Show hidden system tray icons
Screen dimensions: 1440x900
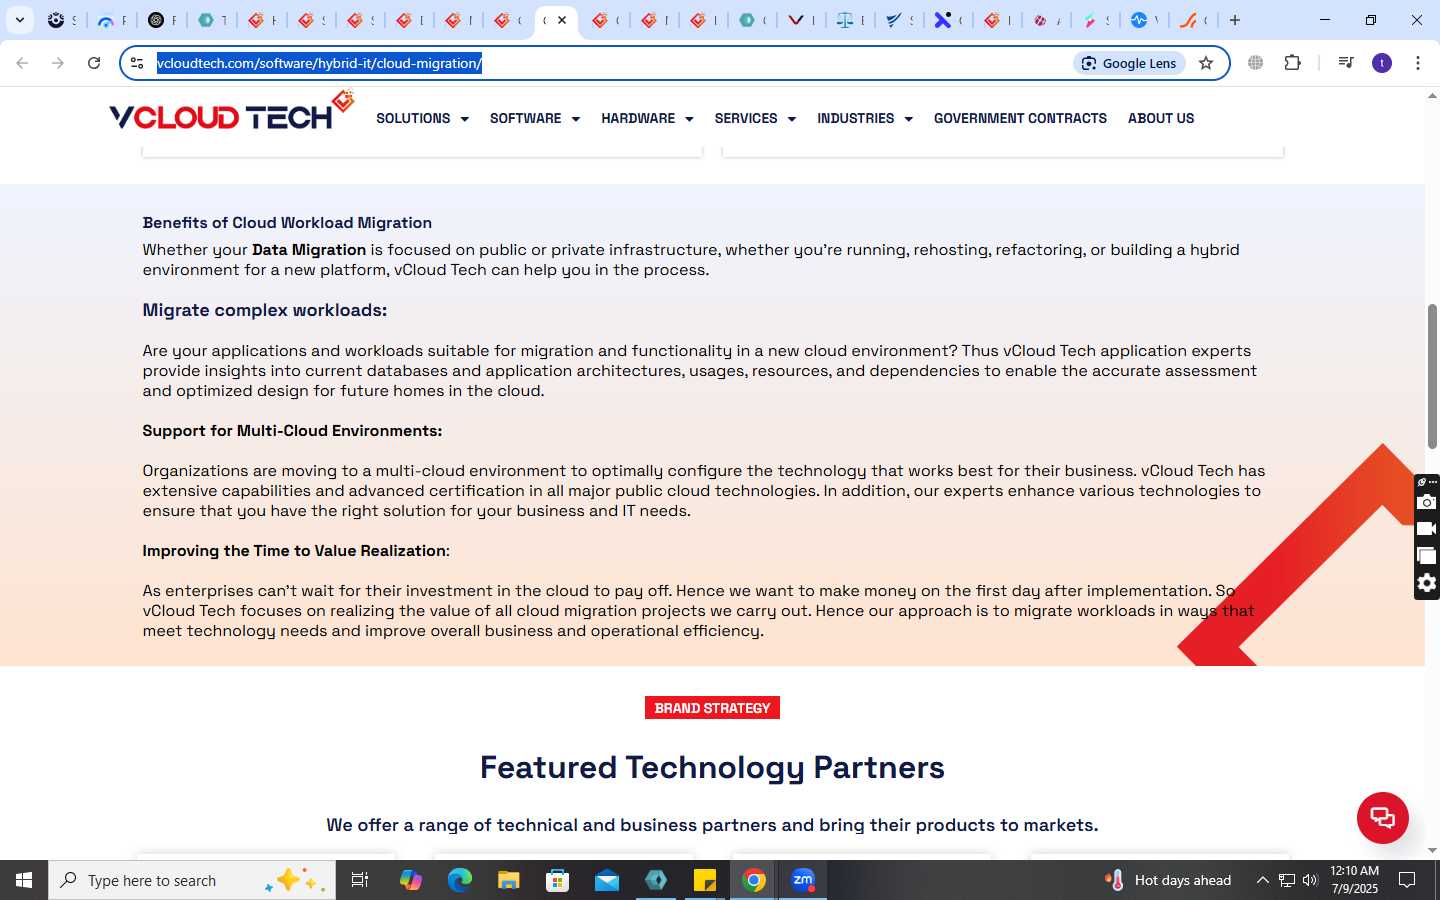pos(1262,880)
